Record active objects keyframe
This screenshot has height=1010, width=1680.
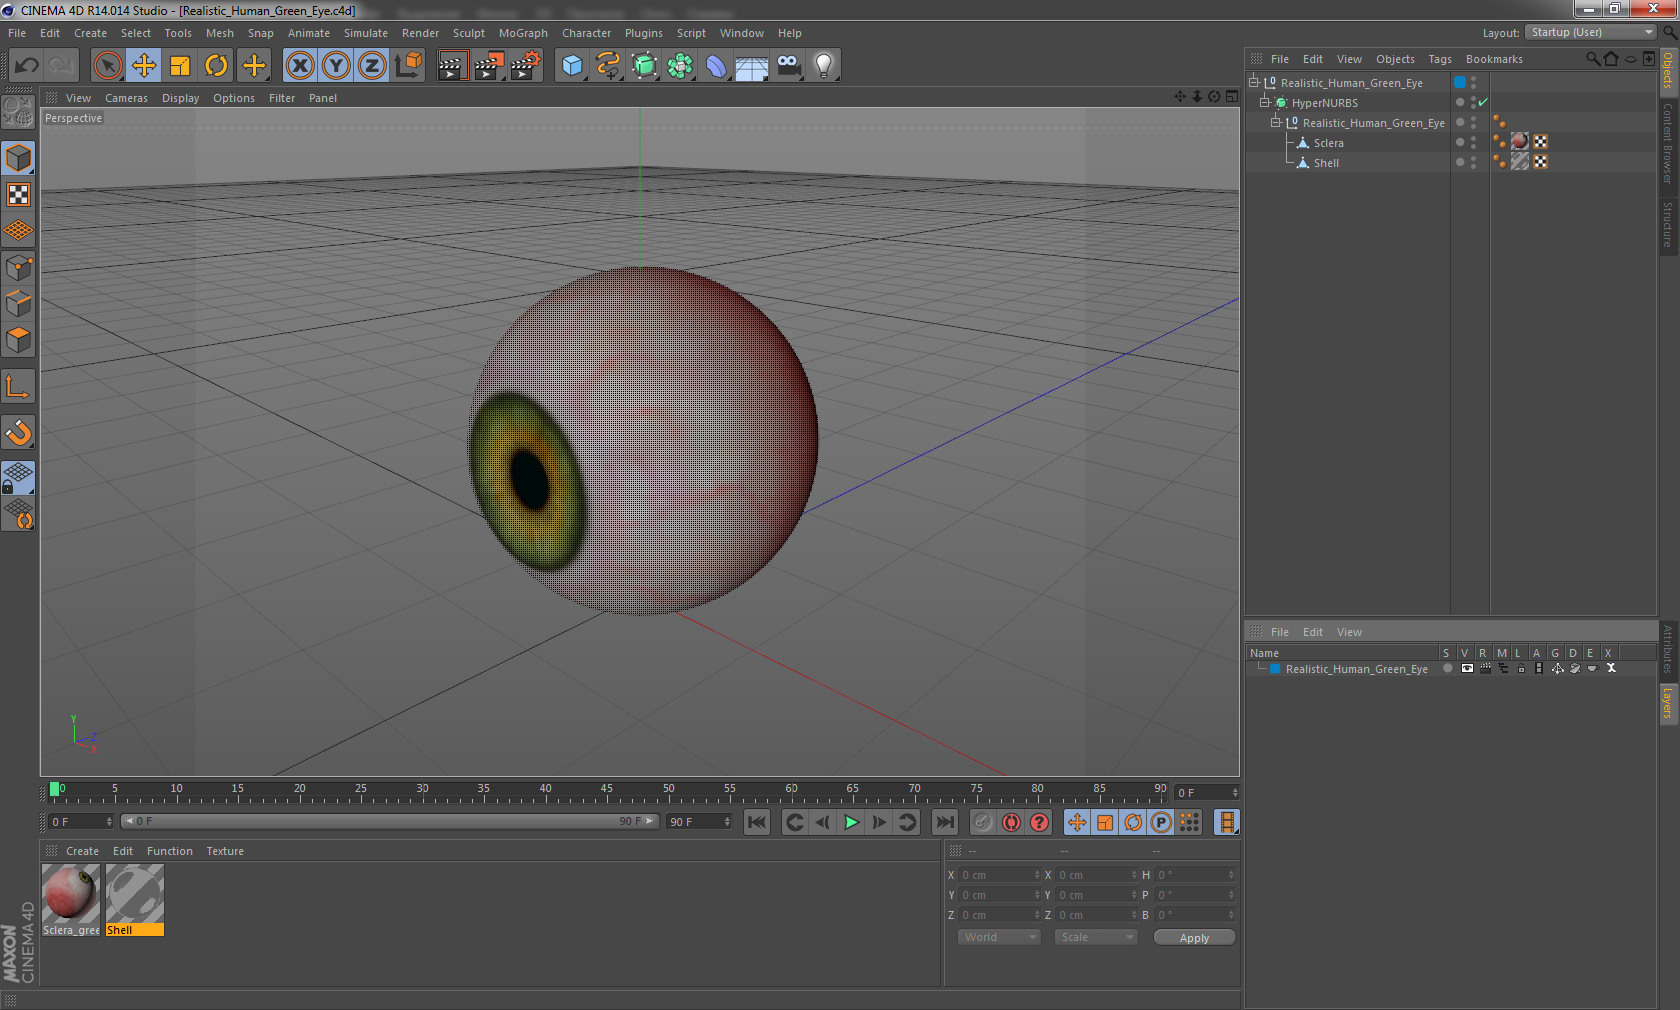pyautogui.click(x=983, y=822)
